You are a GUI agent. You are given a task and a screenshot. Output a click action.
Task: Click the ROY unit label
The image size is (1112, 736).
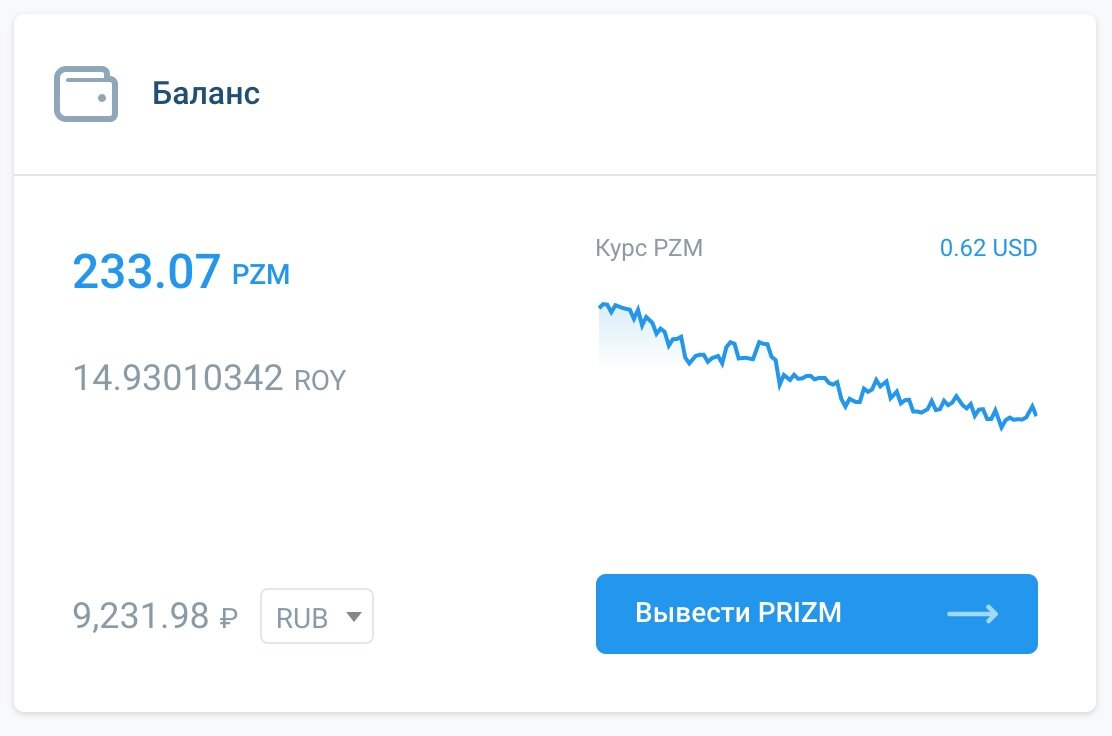[x=319, y=380]
